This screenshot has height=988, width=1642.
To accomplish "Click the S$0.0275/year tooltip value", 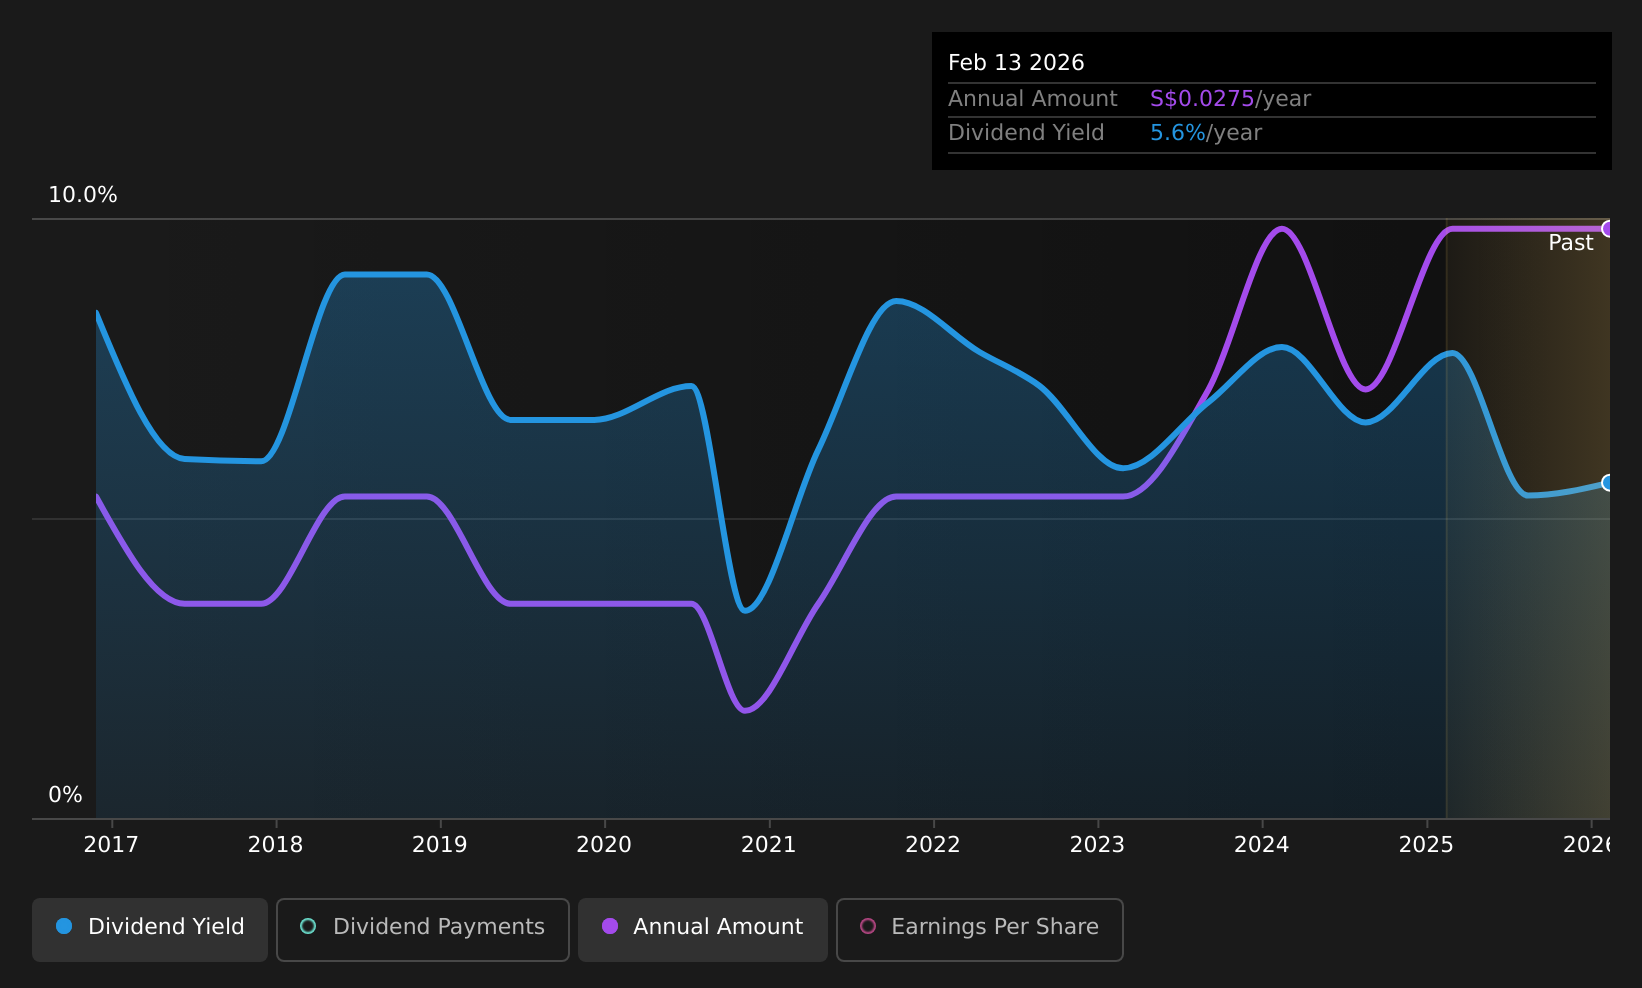I will click(1230, 99).
